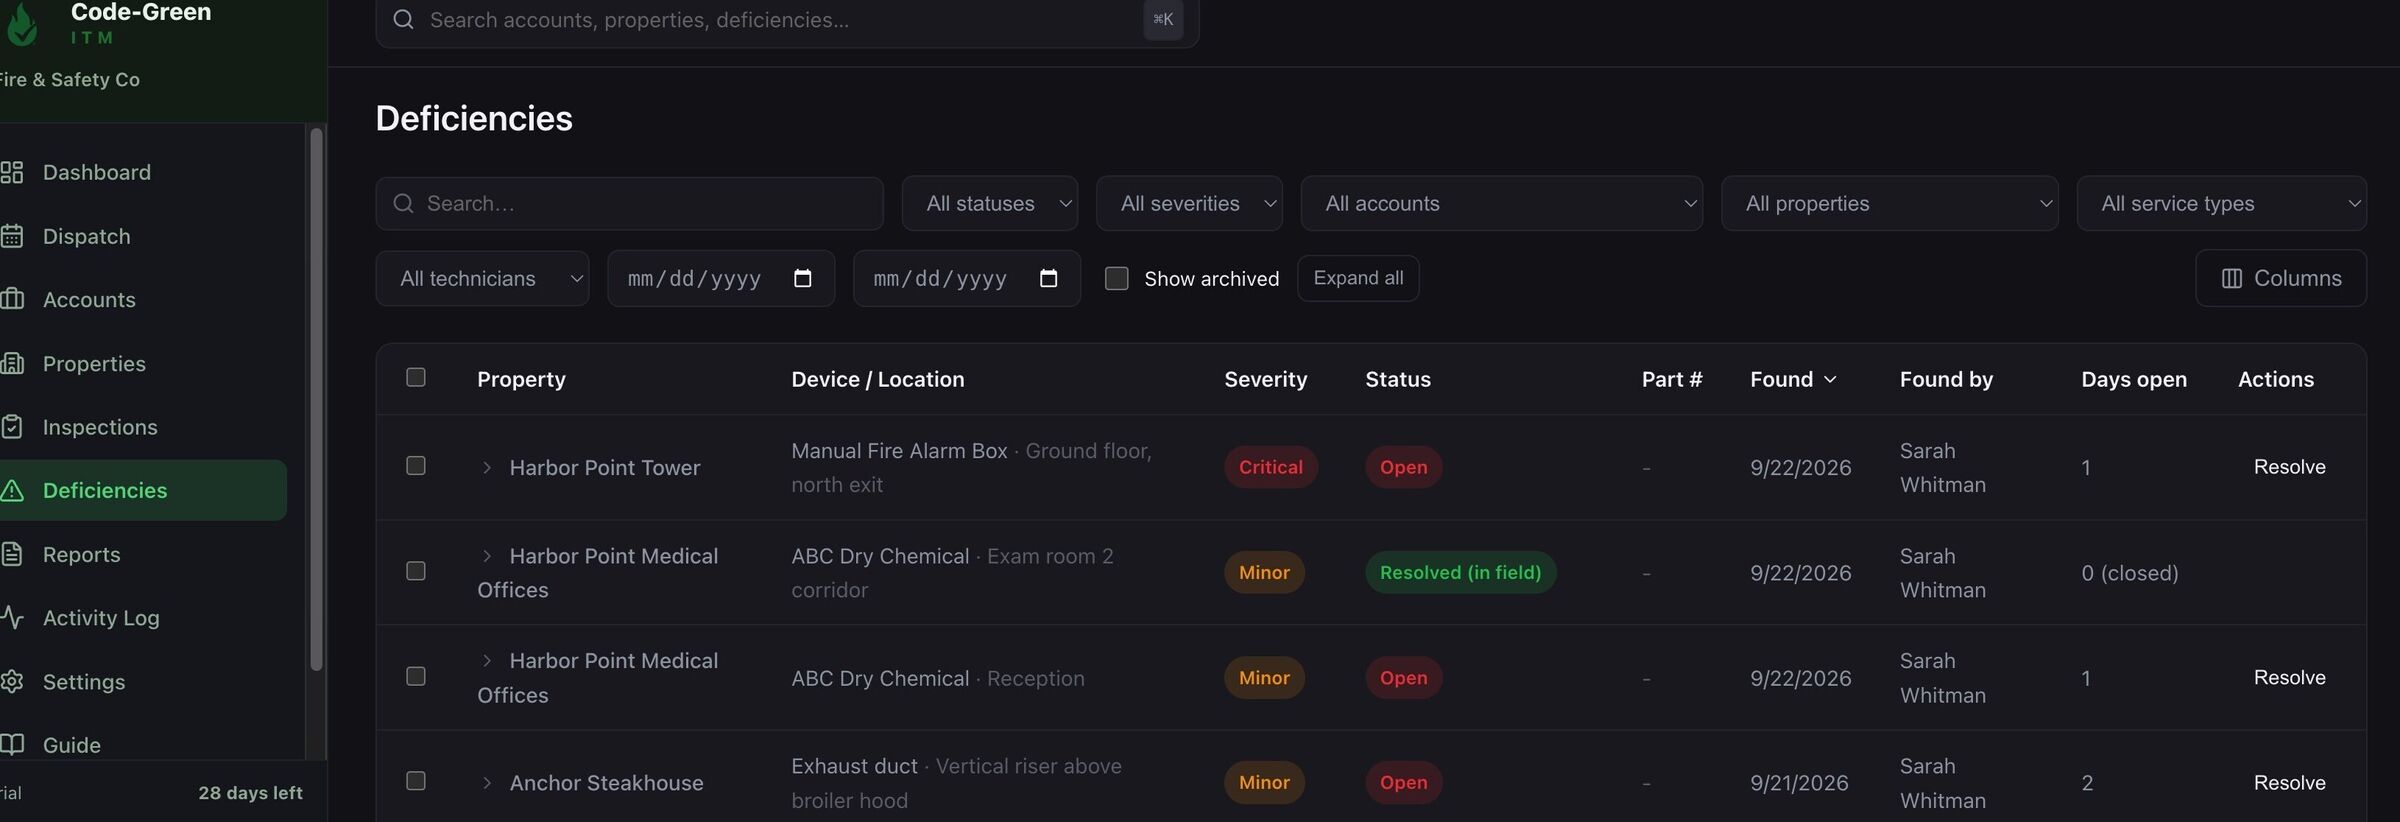Click the magnifier icon in global search

403,19
